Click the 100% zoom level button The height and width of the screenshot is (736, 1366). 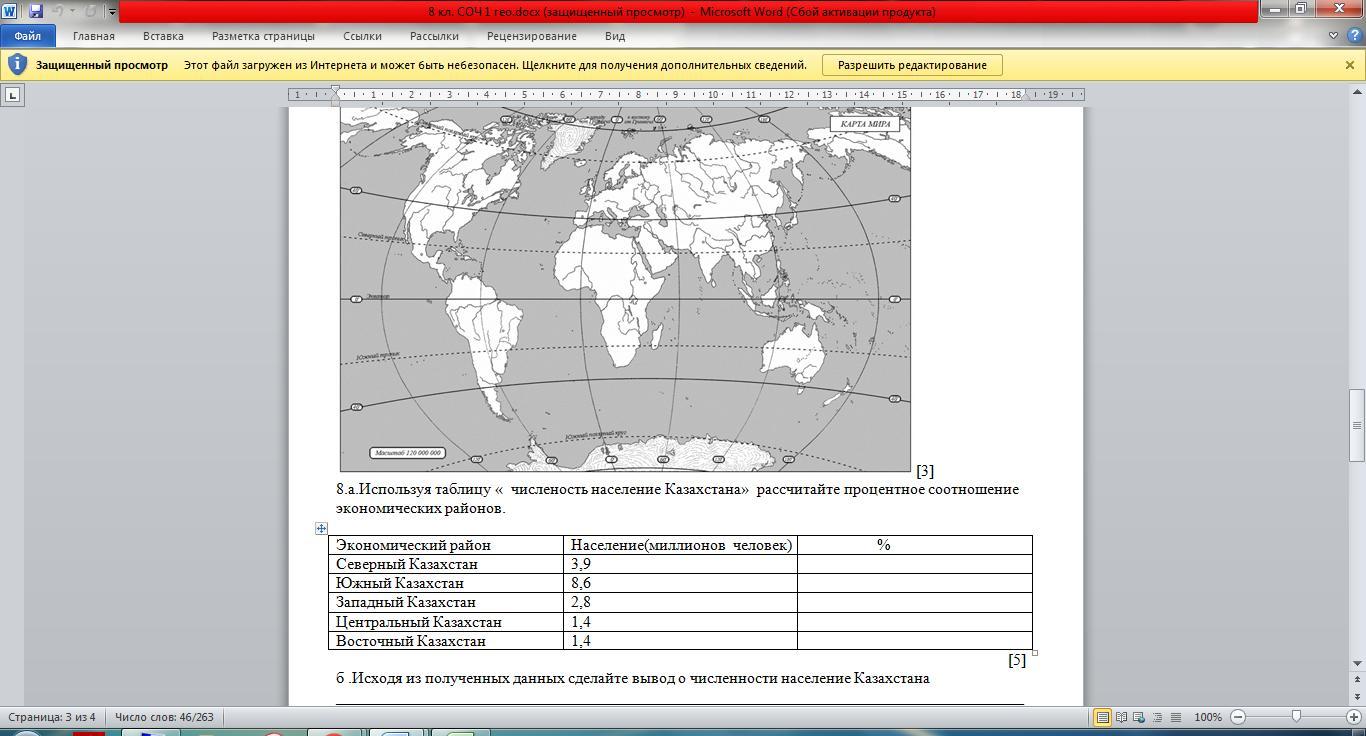(x=1208, y=717)
